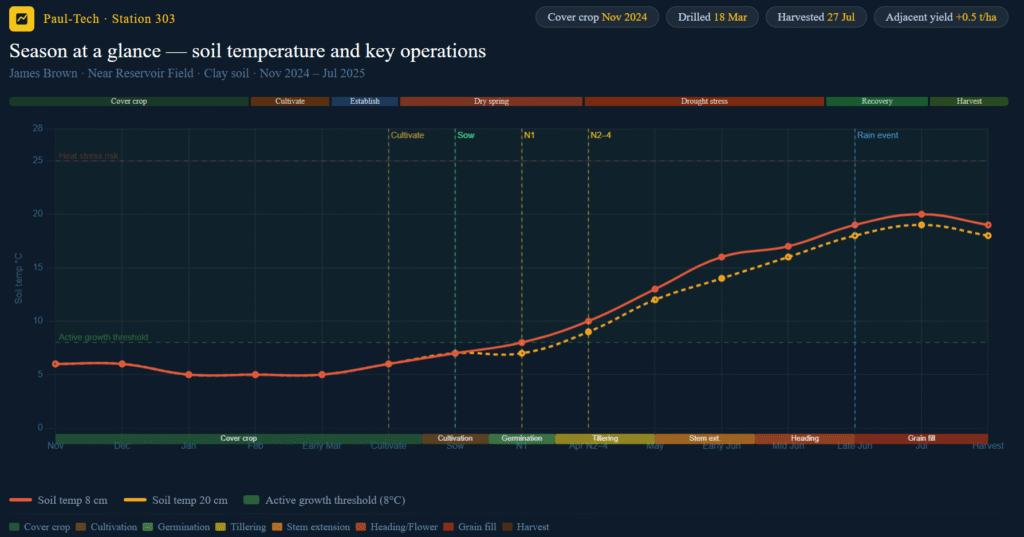The width and height of the screenshot is (1024, 537).
Task: Toggle Soil temp 20 cm legend series
Action: (x=175, y=500)
